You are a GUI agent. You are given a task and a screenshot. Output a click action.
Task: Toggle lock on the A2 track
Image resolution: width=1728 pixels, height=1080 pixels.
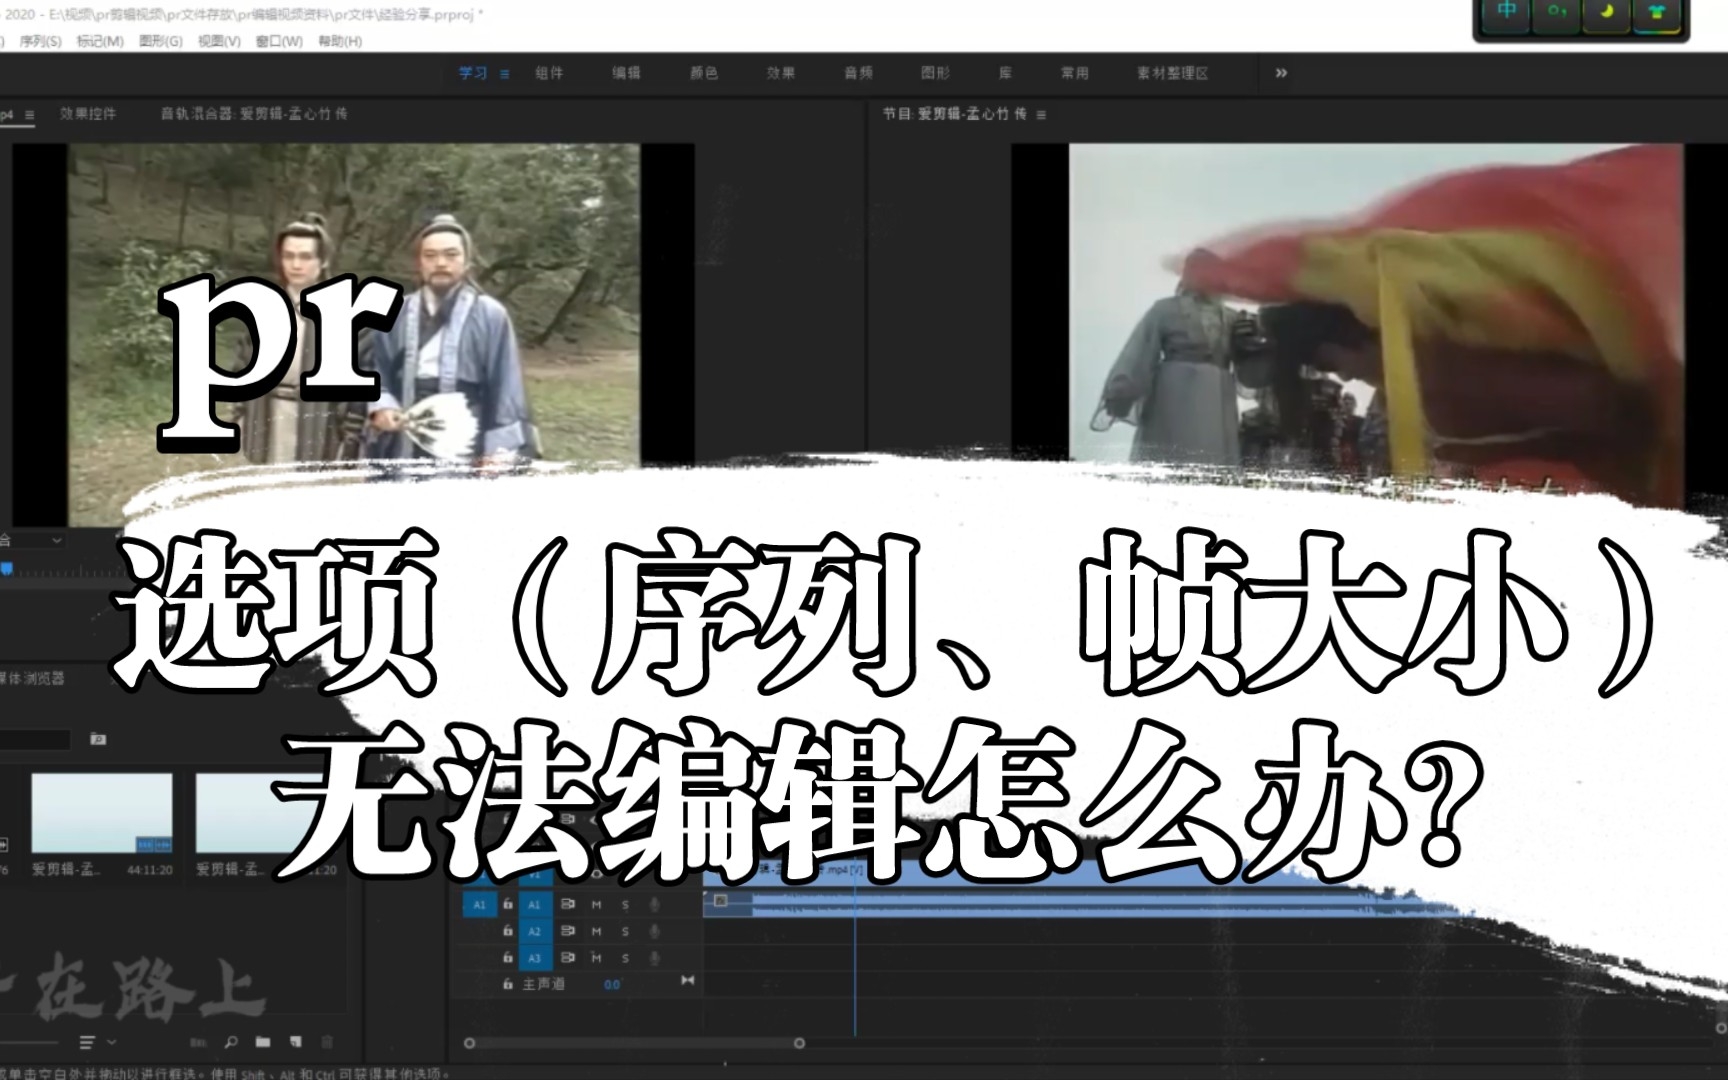[507, 931]
